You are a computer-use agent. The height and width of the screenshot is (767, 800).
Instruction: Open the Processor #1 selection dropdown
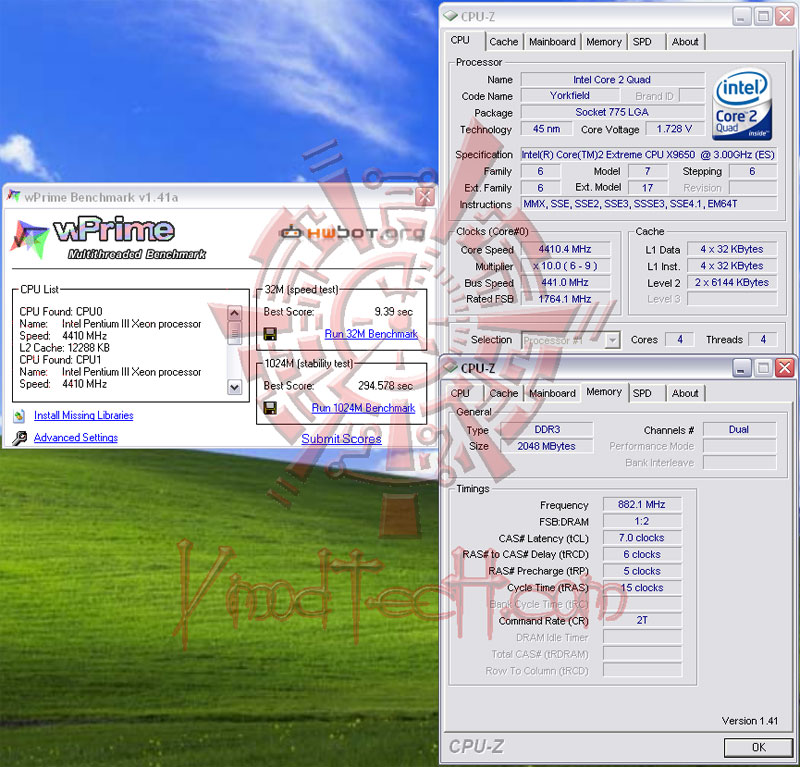click(612, 340)
